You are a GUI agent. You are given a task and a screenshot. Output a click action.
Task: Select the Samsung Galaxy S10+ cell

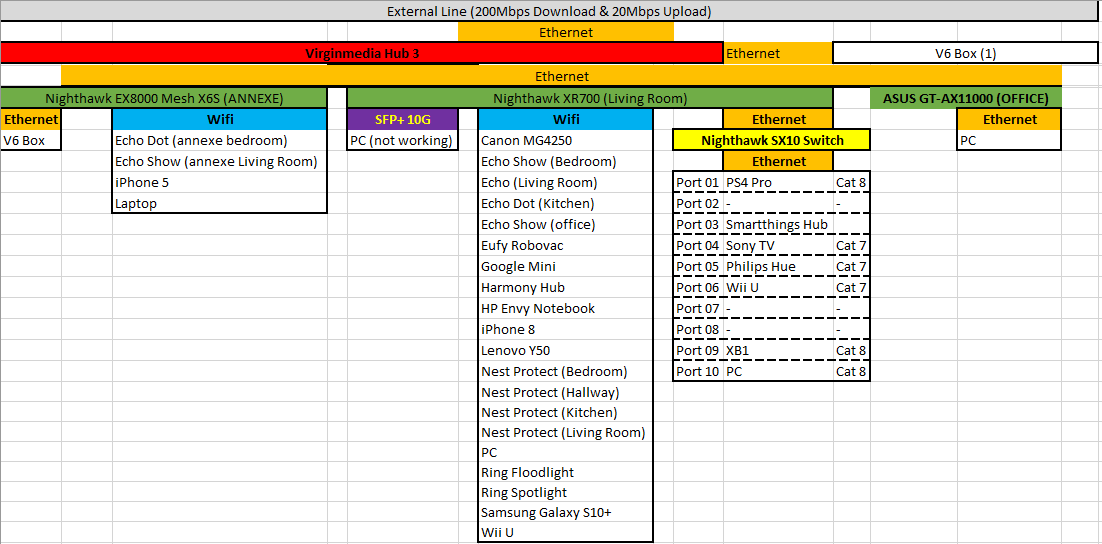(566, 512)
